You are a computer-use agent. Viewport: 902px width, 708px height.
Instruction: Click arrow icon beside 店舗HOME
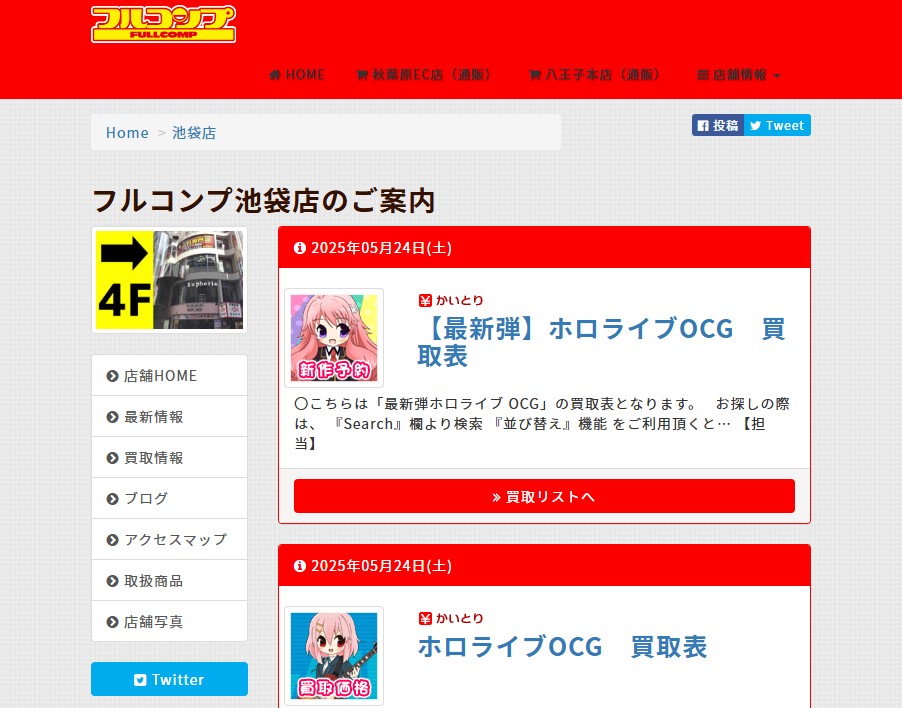click(x=112, y=376)
